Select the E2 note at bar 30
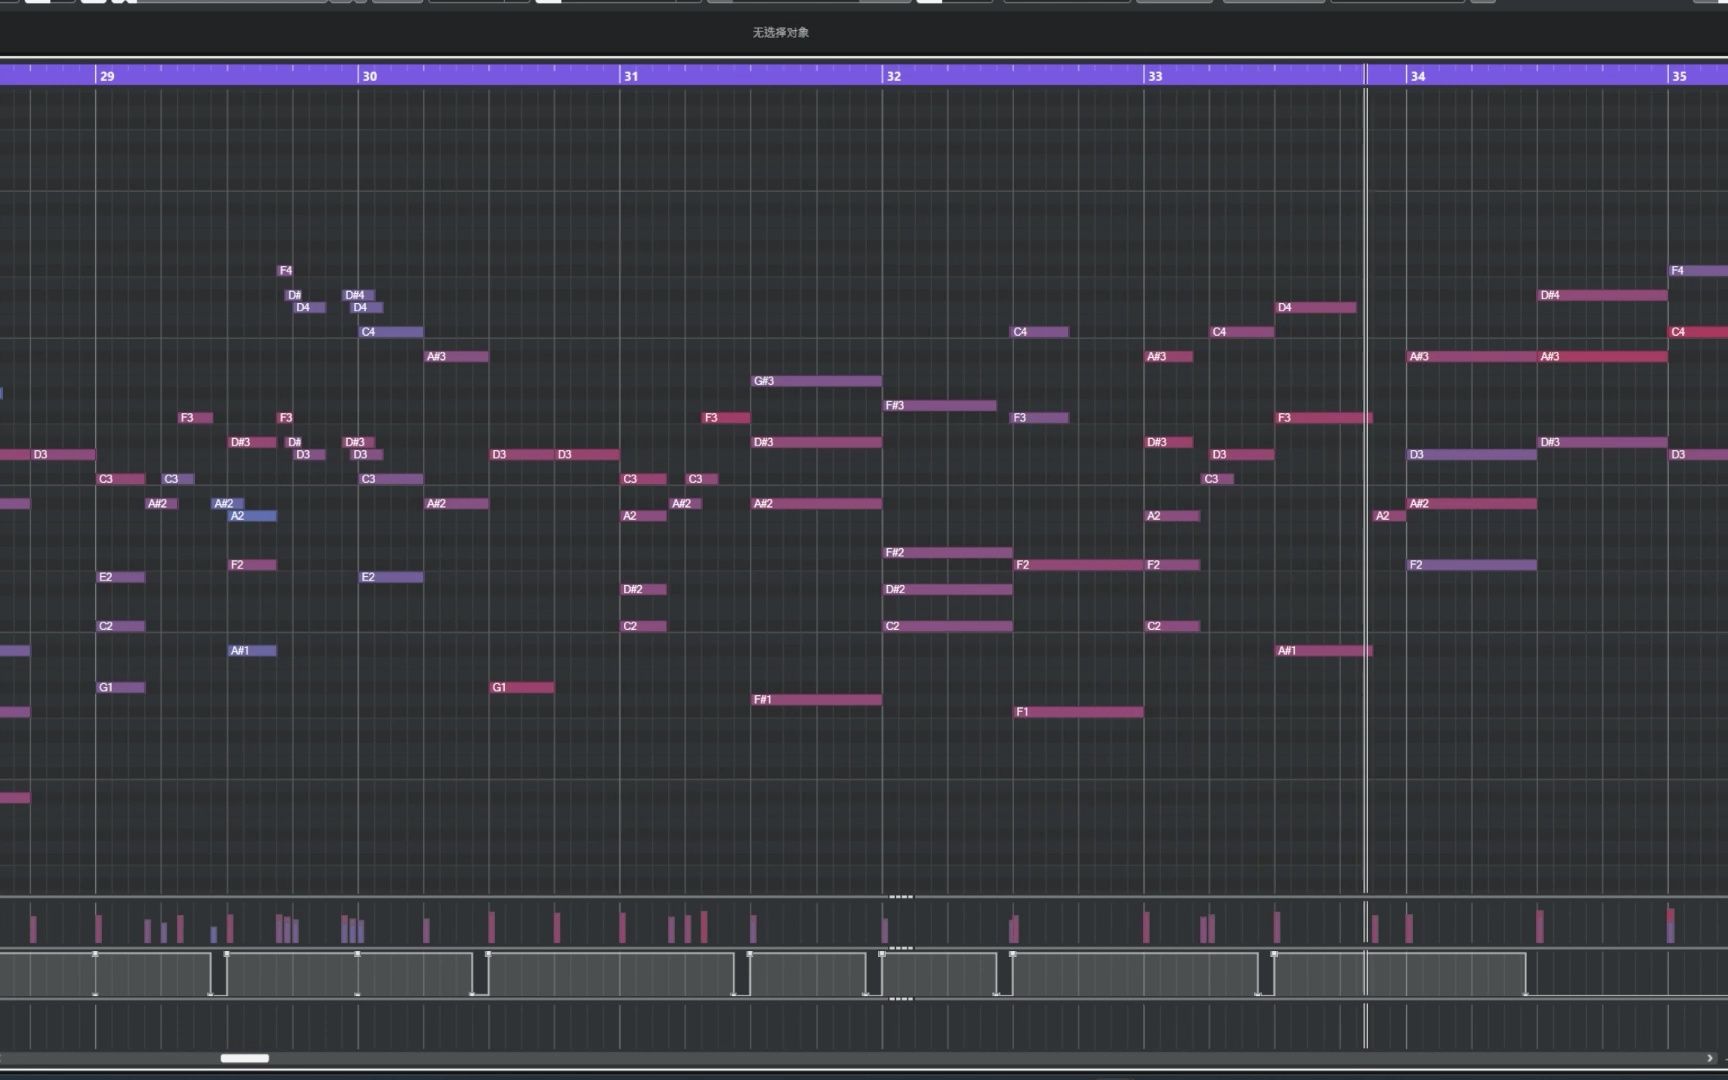The image size is (1728, 1080). click(391, 577)
